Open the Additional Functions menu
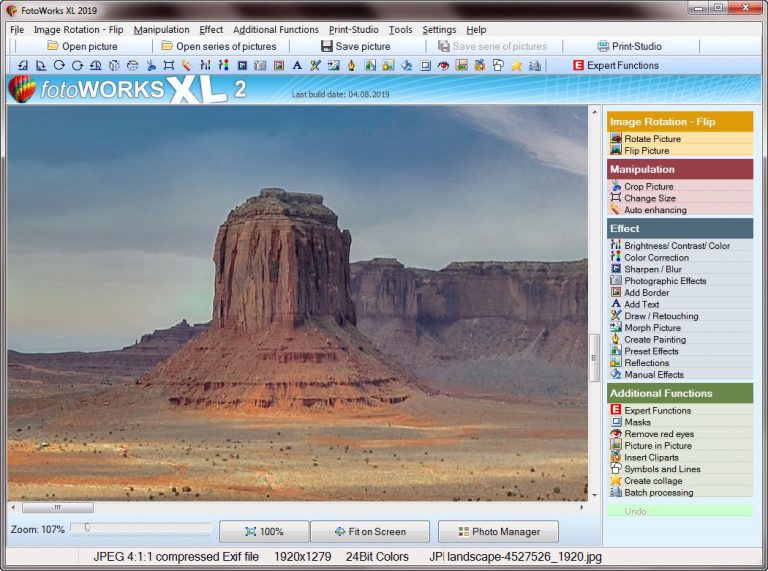The image size is (768, 571). pos(276,30)
